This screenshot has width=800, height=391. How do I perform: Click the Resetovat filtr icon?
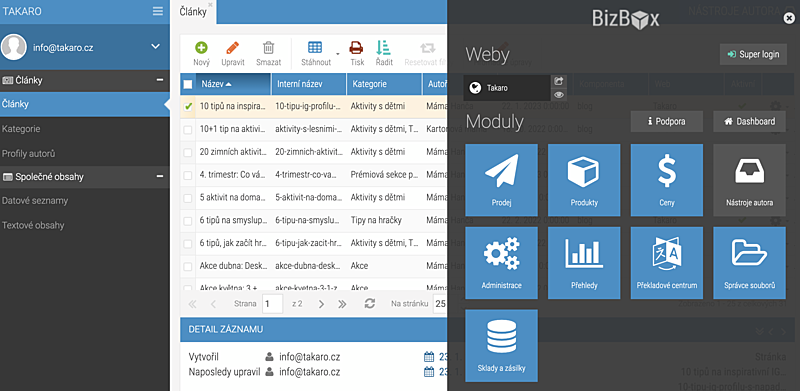[x=427, y=48]
